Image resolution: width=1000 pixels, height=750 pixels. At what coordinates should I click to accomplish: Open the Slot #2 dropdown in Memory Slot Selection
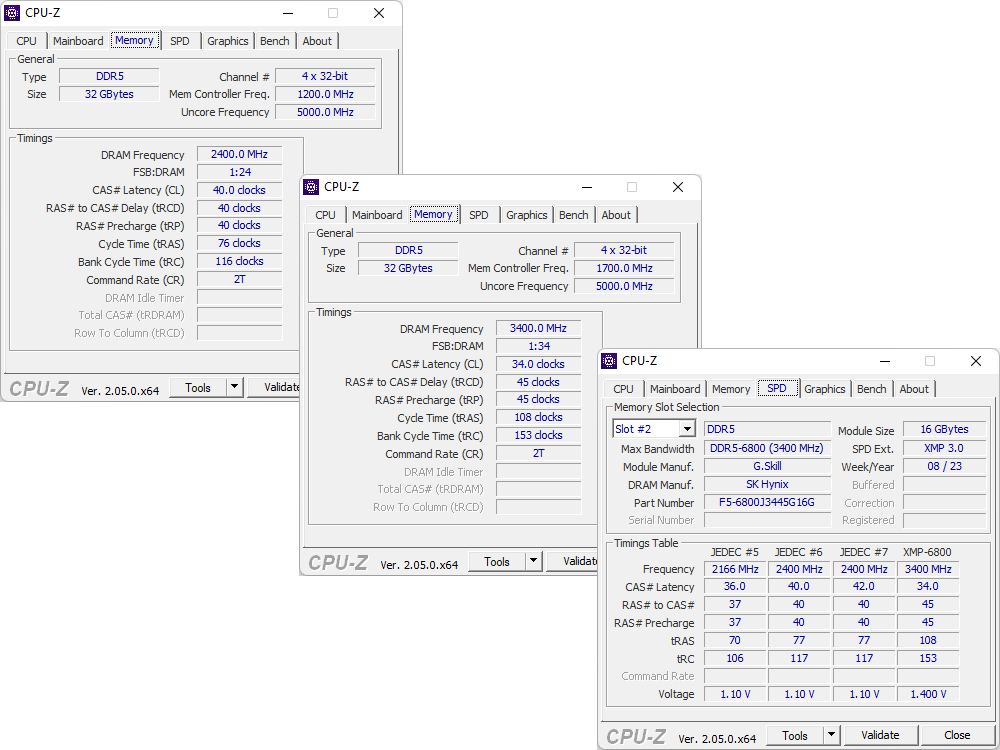(687, 429)
